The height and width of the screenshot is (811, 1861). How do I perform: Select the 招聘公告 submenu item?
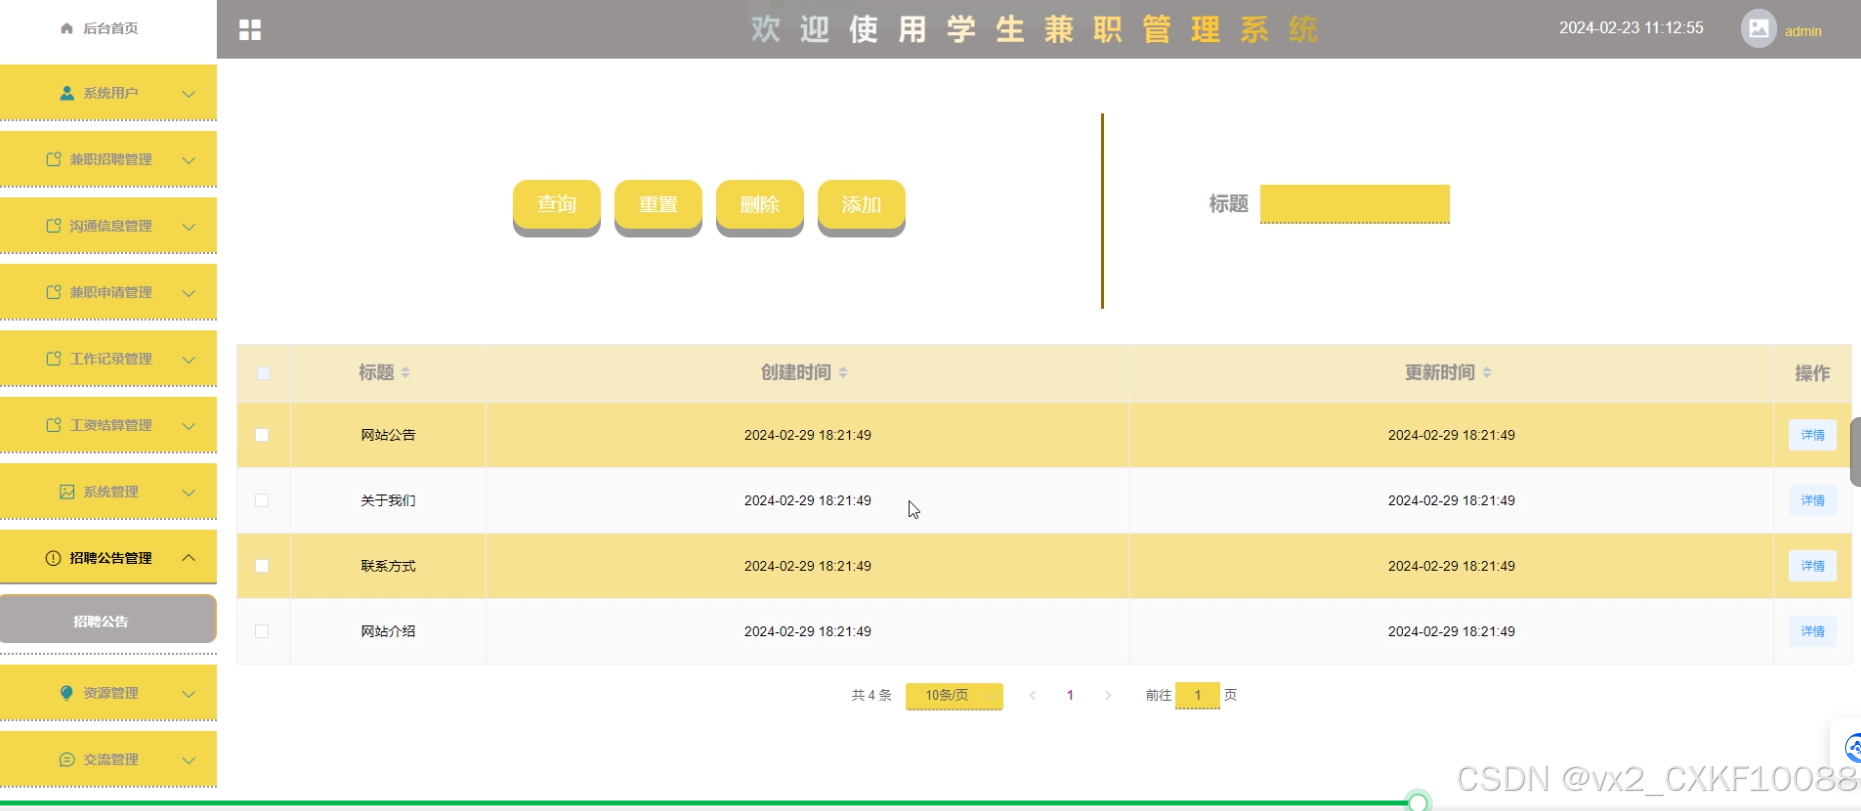108,620
